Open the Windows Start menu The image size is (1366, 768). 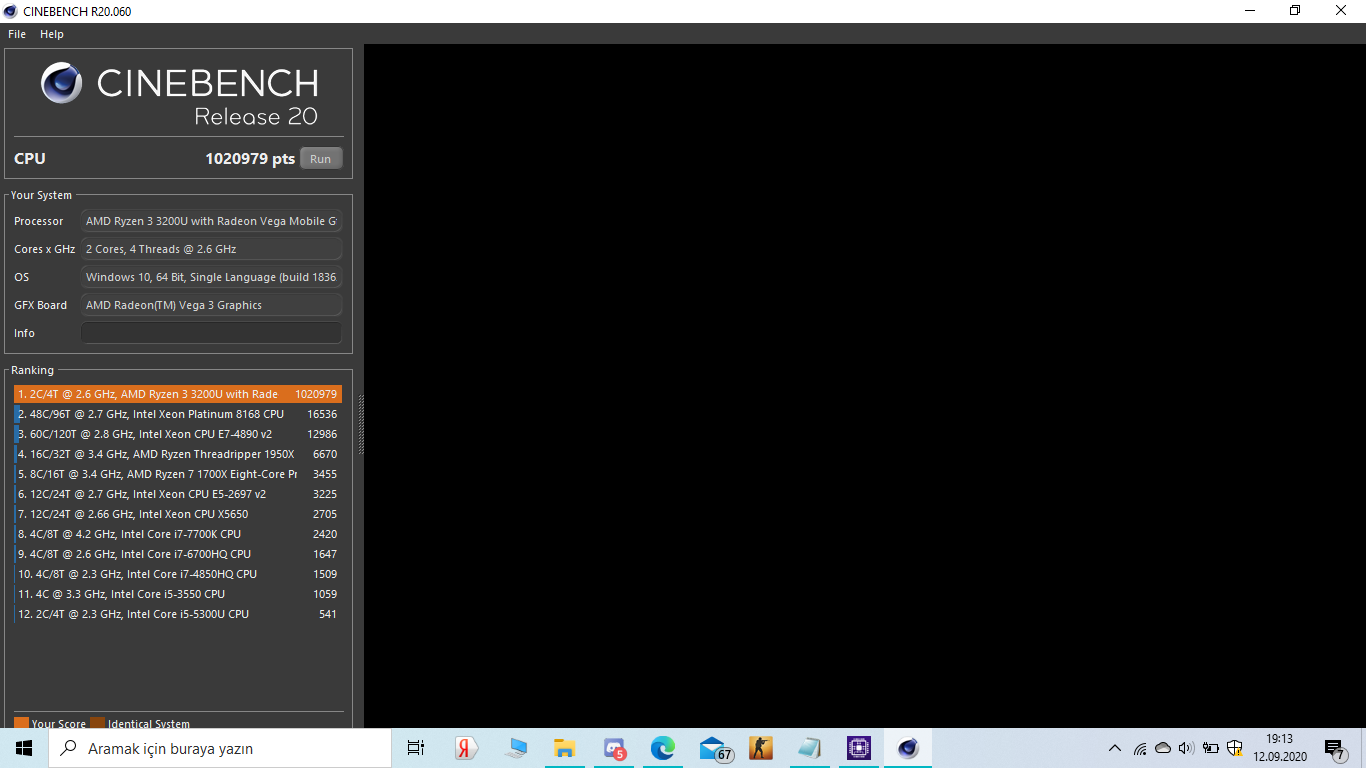(x=24, y=748)
